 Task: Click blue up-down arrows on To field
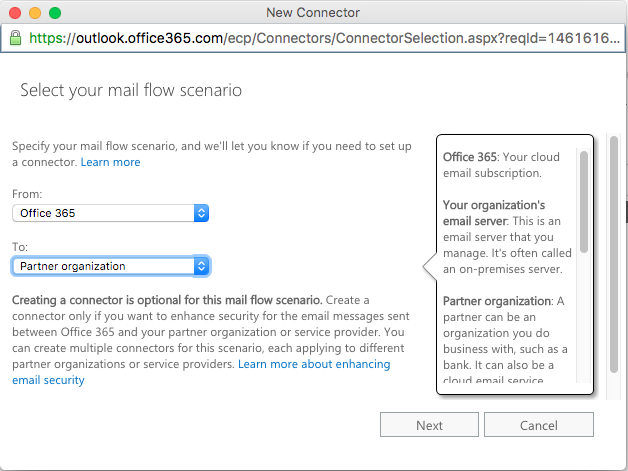(201, 266)
